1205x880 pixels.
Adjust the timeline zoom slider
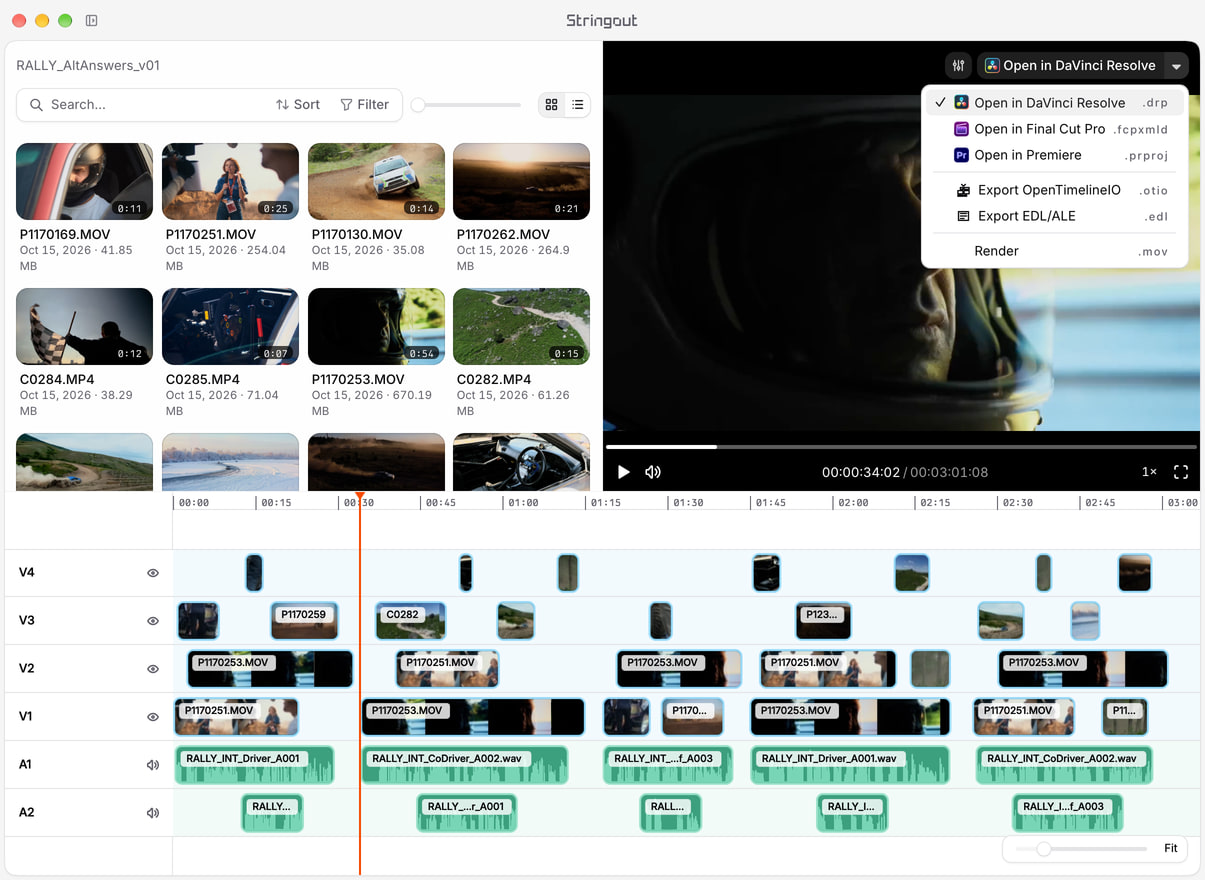[1081, 848]
